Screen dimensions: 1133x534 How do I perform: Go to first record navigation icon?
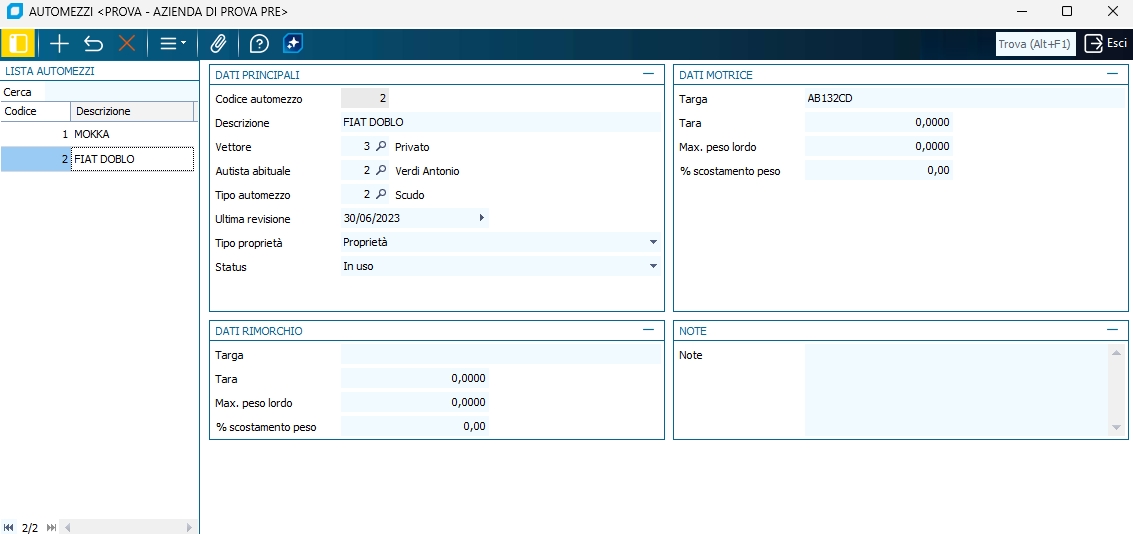[9, 527]
